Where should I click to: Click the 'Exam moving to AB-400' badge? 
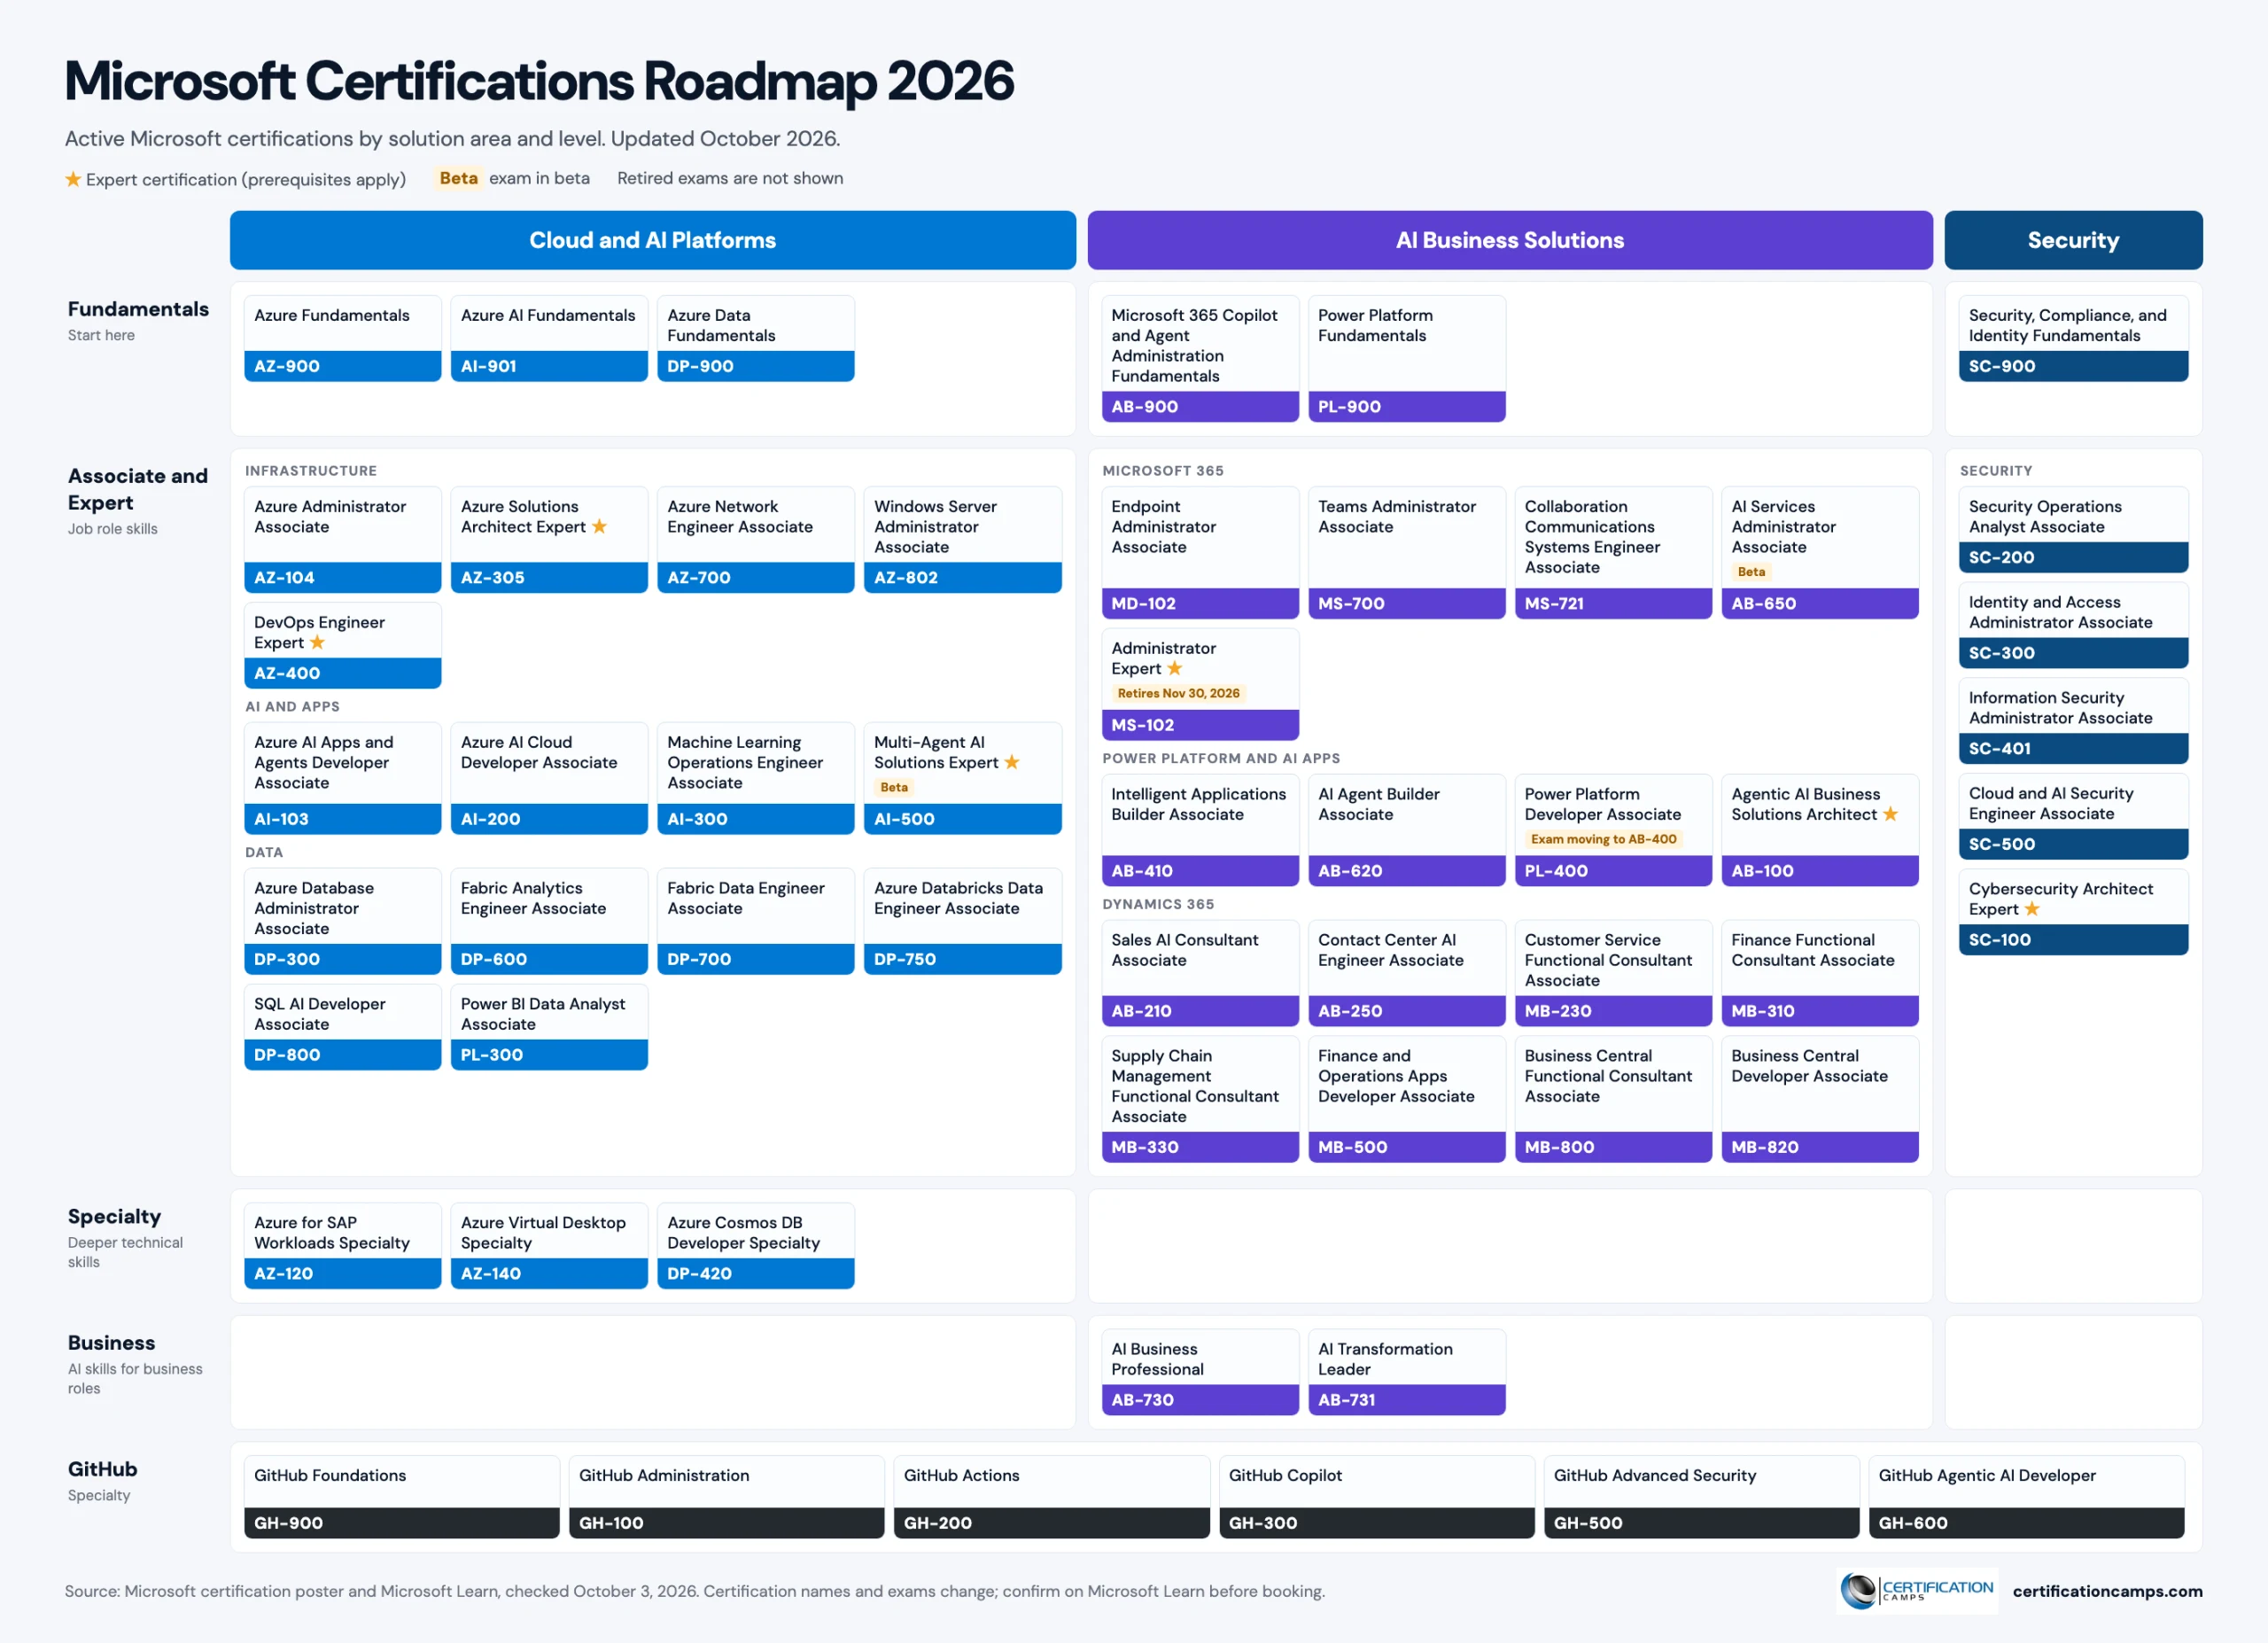click(x=1603, y=839)
